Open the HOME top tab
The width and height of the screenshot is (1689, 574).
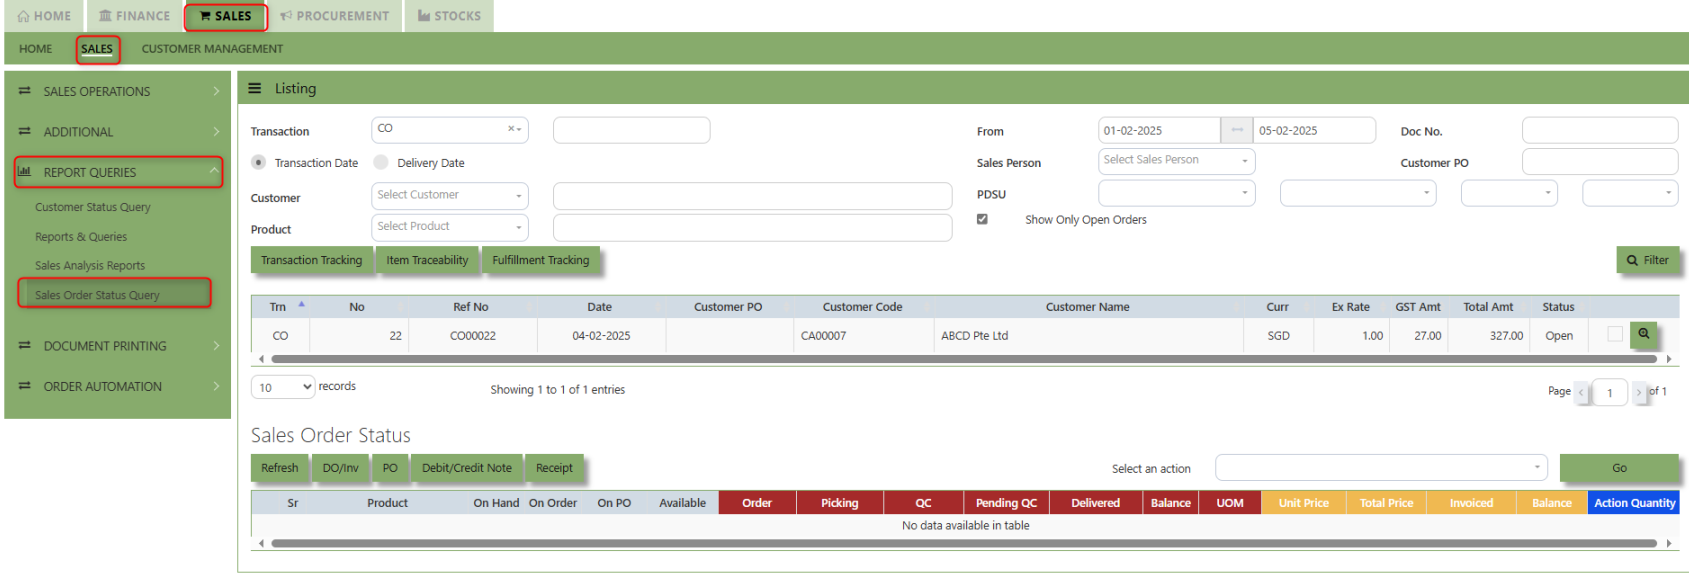point(44,16)
